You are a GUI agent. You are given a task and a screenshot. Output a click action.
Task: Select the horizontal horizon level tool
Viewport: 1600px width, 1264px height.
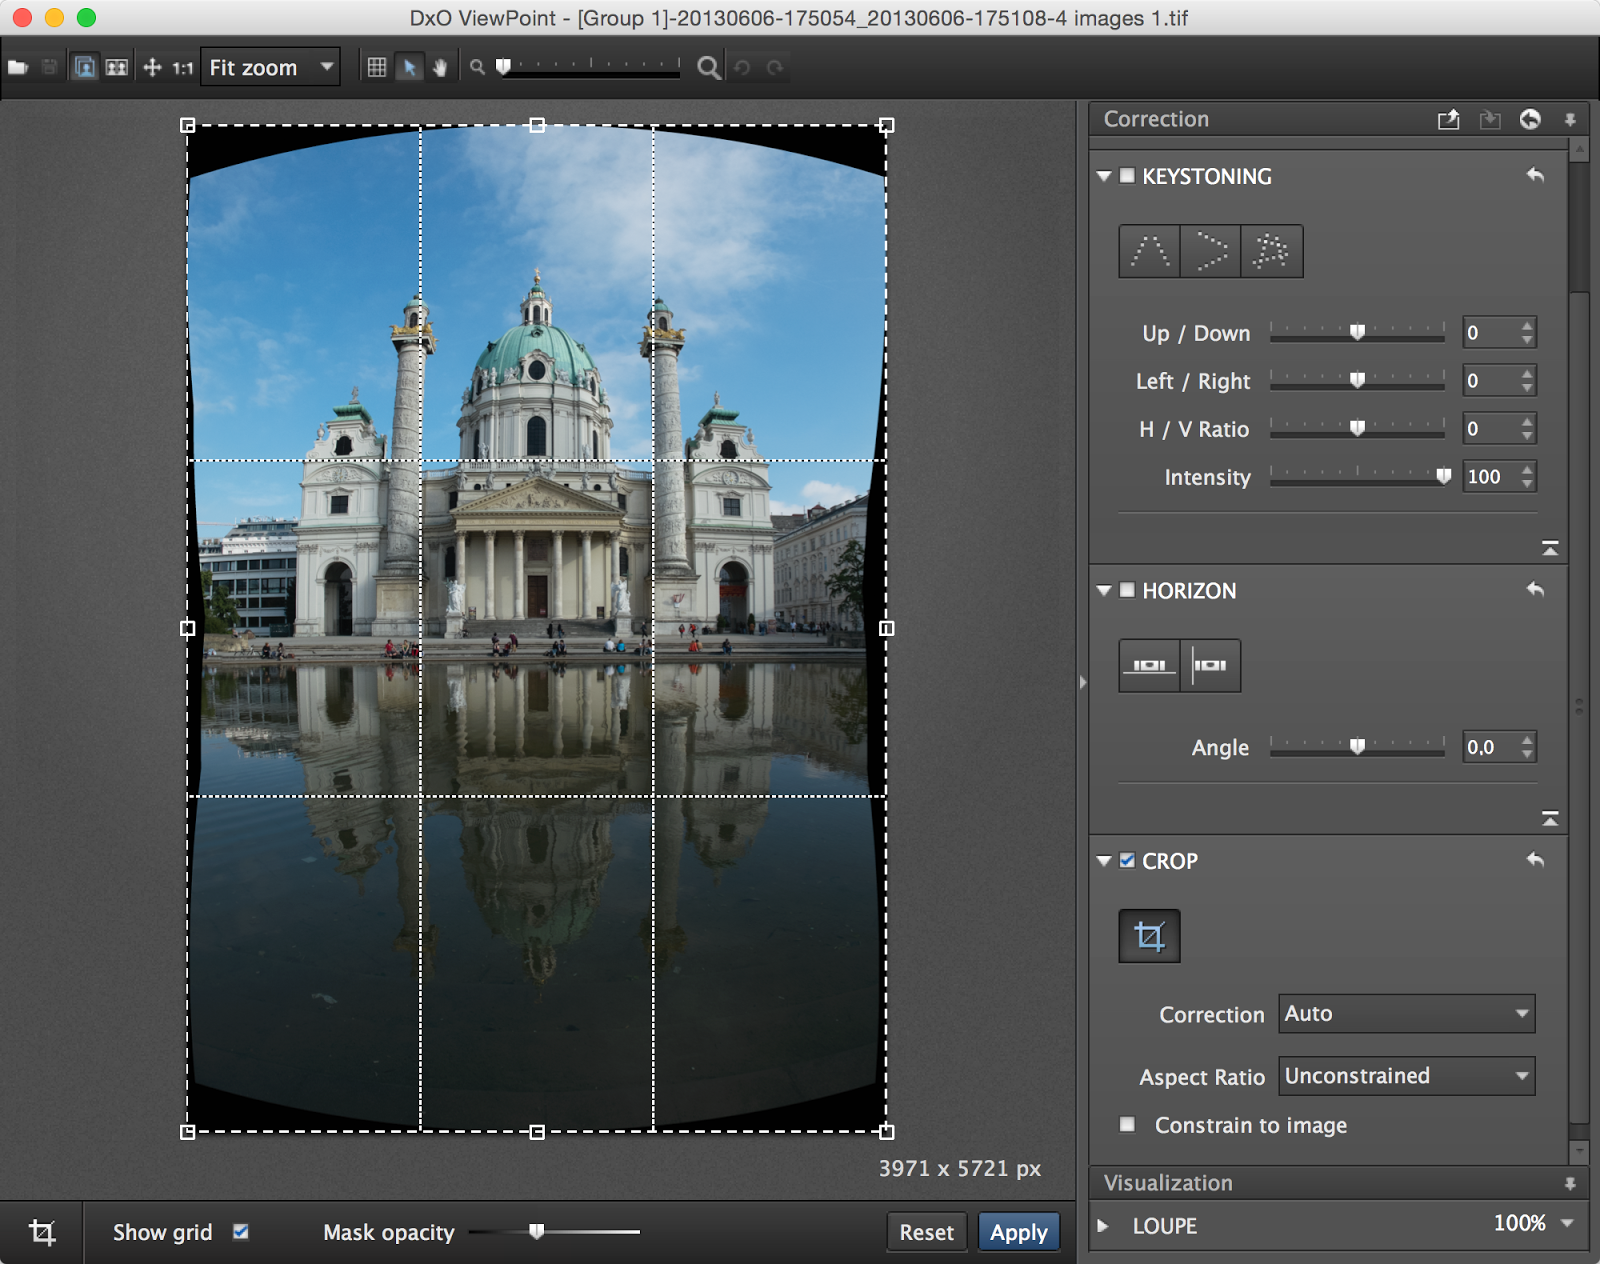tap(1149, 666)
